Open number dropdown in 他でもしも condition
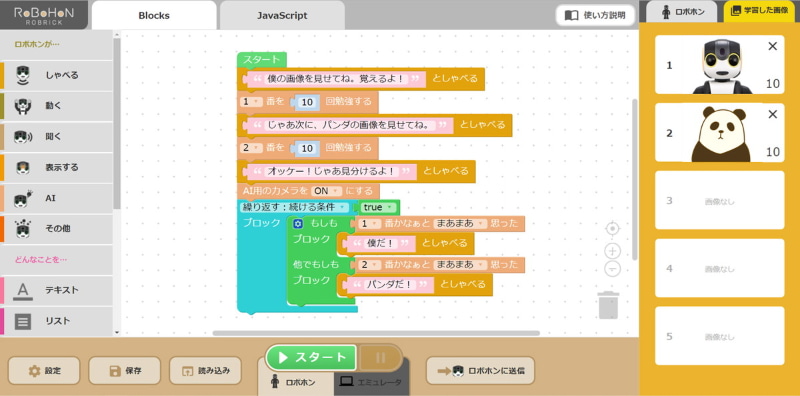 point(369,264)
